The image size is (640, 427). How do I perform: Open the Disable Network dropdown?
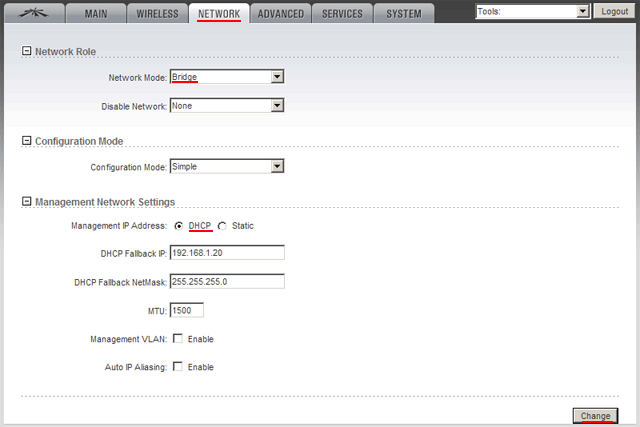[x=227, y=106]
